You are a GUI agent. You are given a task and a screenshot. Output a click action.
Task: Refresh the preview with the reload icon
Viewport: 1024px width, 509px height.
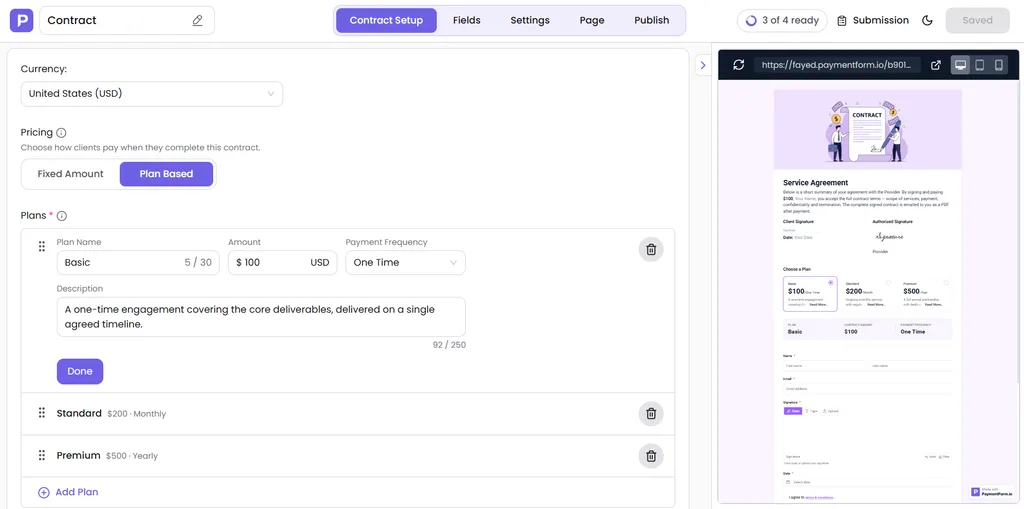739,65
